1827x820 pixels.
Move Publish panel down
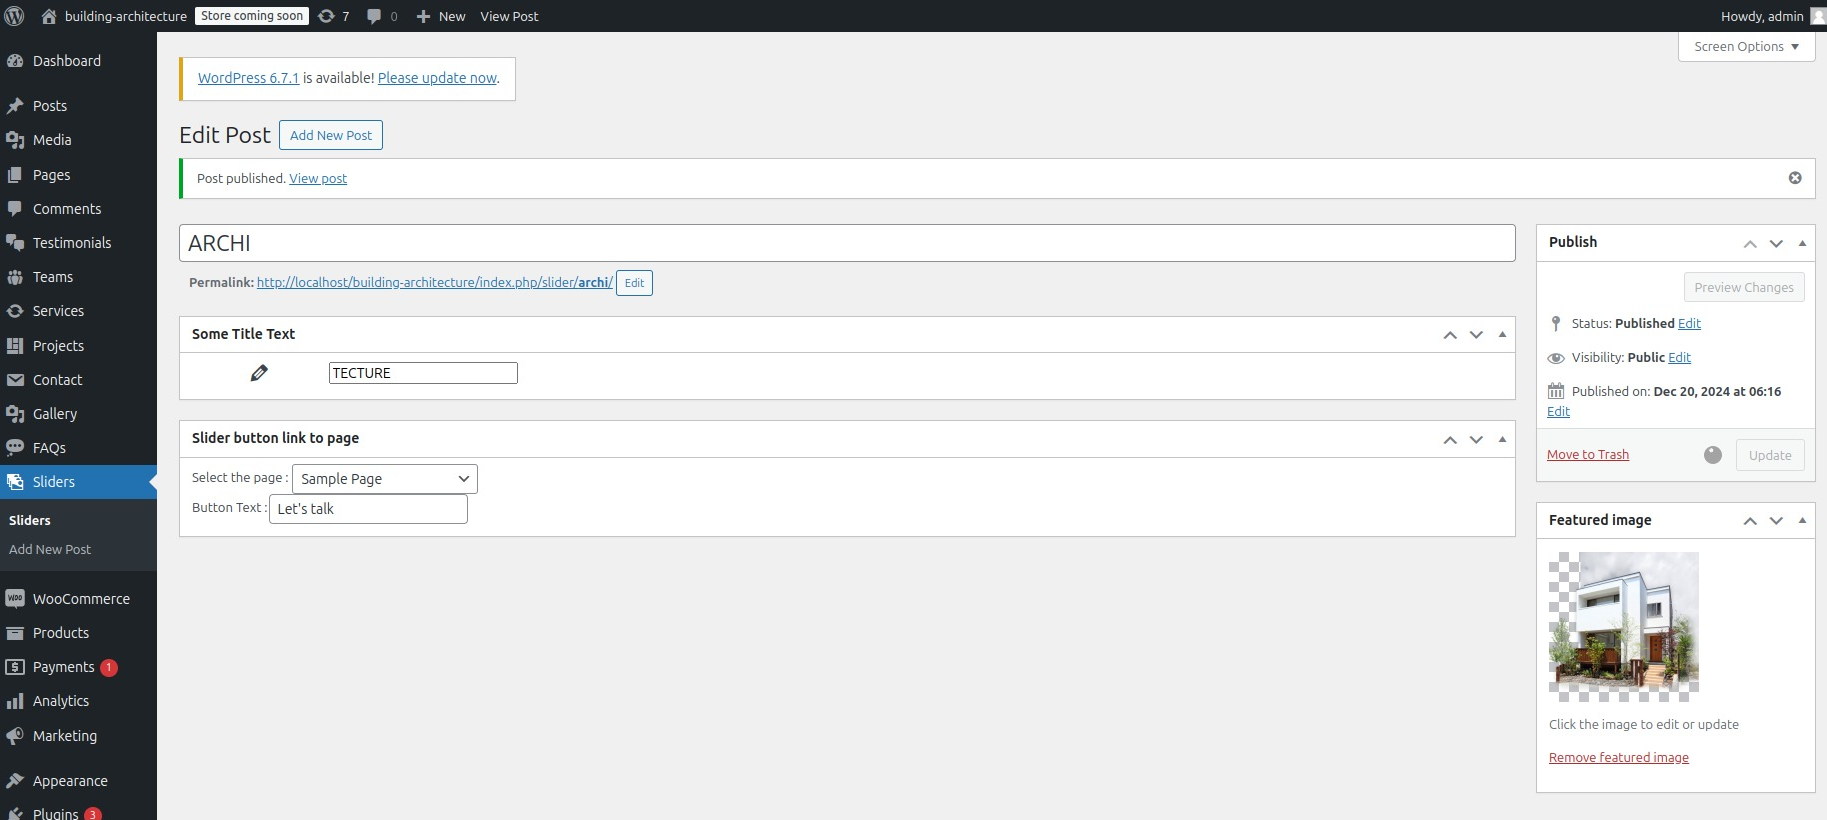coord(1776,243)
